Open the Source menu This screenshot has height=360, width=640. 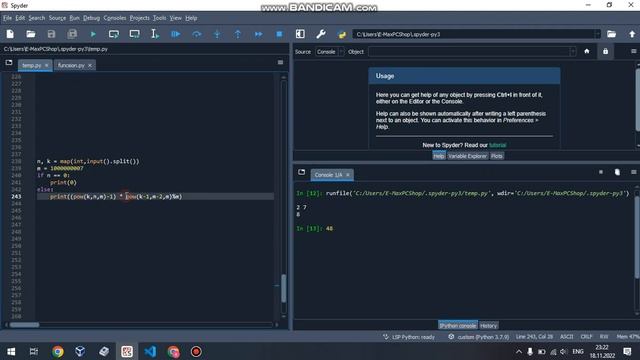[57, 18]
